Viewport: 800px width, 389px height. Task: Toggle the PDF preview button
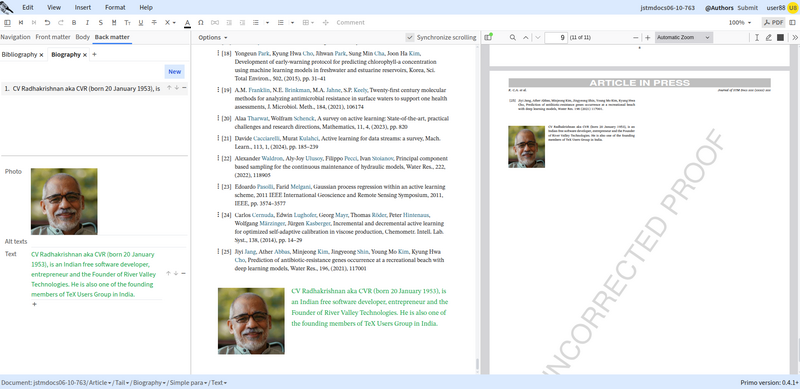point(773,22)
